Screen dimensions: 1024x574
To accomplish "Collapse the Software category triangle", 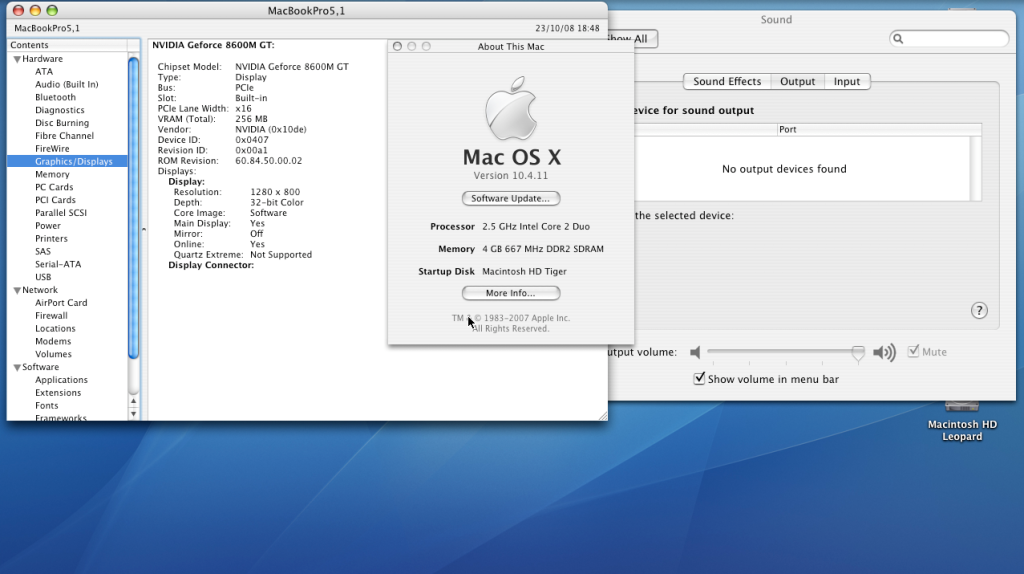I will point(17,367).
